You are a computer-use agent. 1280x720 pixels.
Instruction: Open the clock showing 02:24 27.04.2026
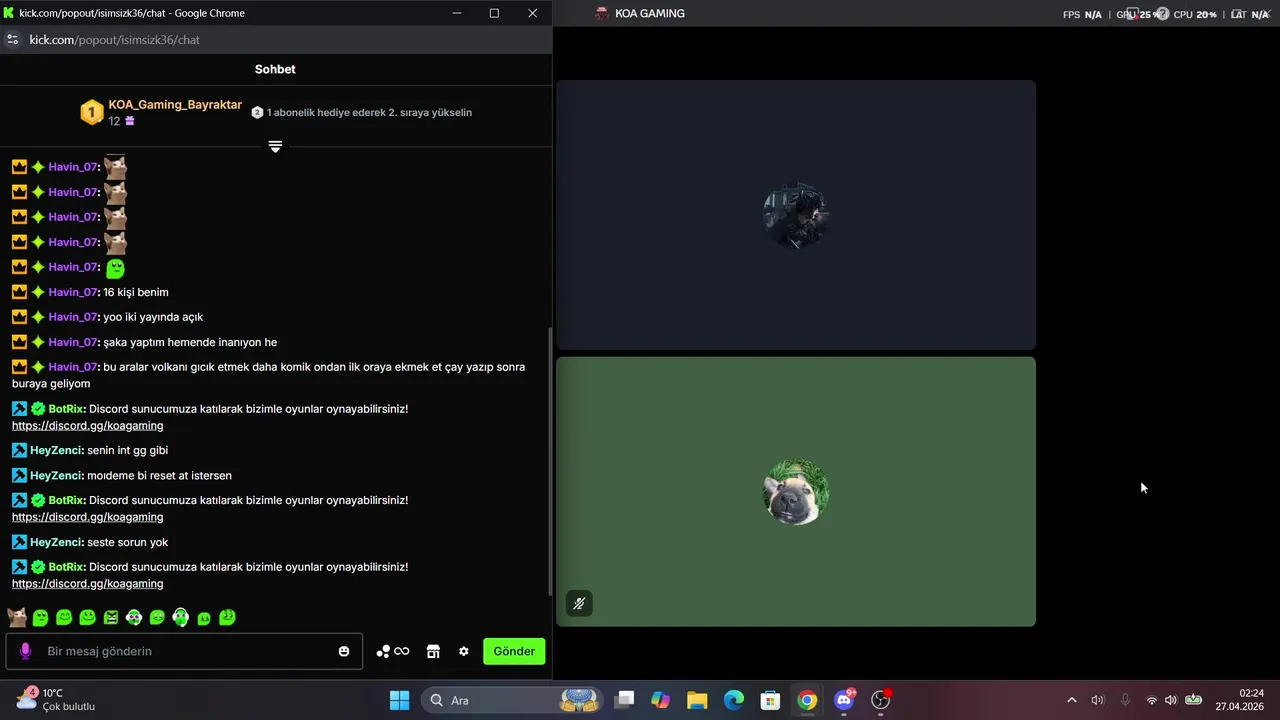point(1240,700)
